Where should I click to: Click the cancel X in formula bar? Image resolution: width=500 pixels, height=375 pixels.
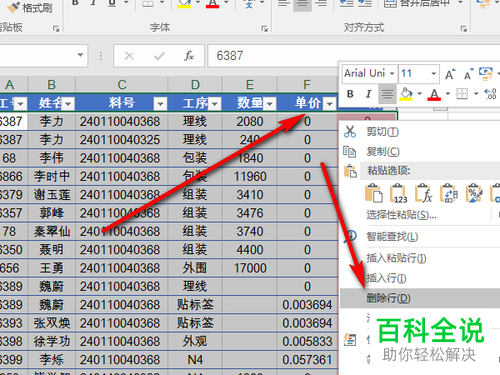[x=129, y=56]
